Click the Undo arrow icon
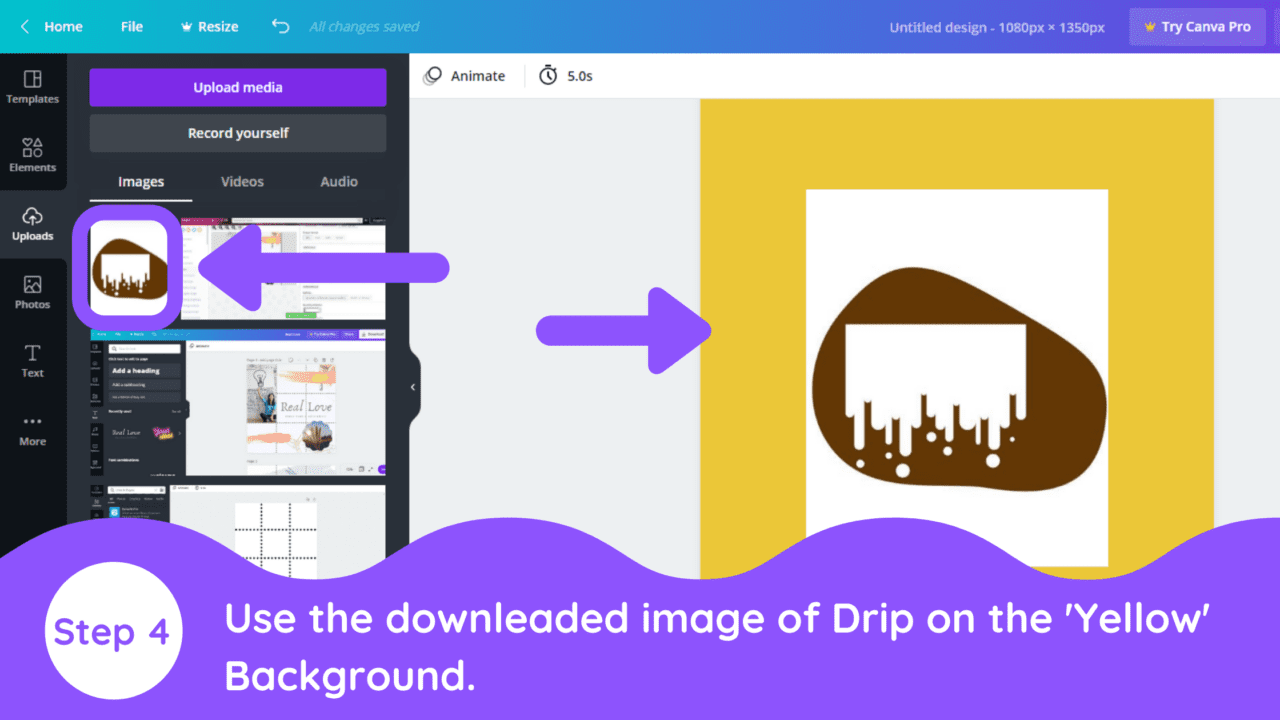The width and height of the screenshot is (1280, 720). (x=280, y=27)
